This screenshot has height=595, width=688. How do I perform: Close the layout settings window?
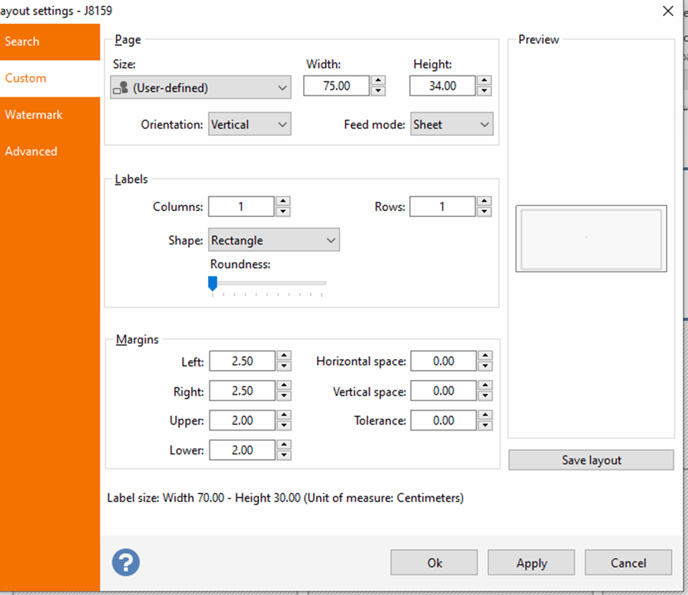click(667, 10)
